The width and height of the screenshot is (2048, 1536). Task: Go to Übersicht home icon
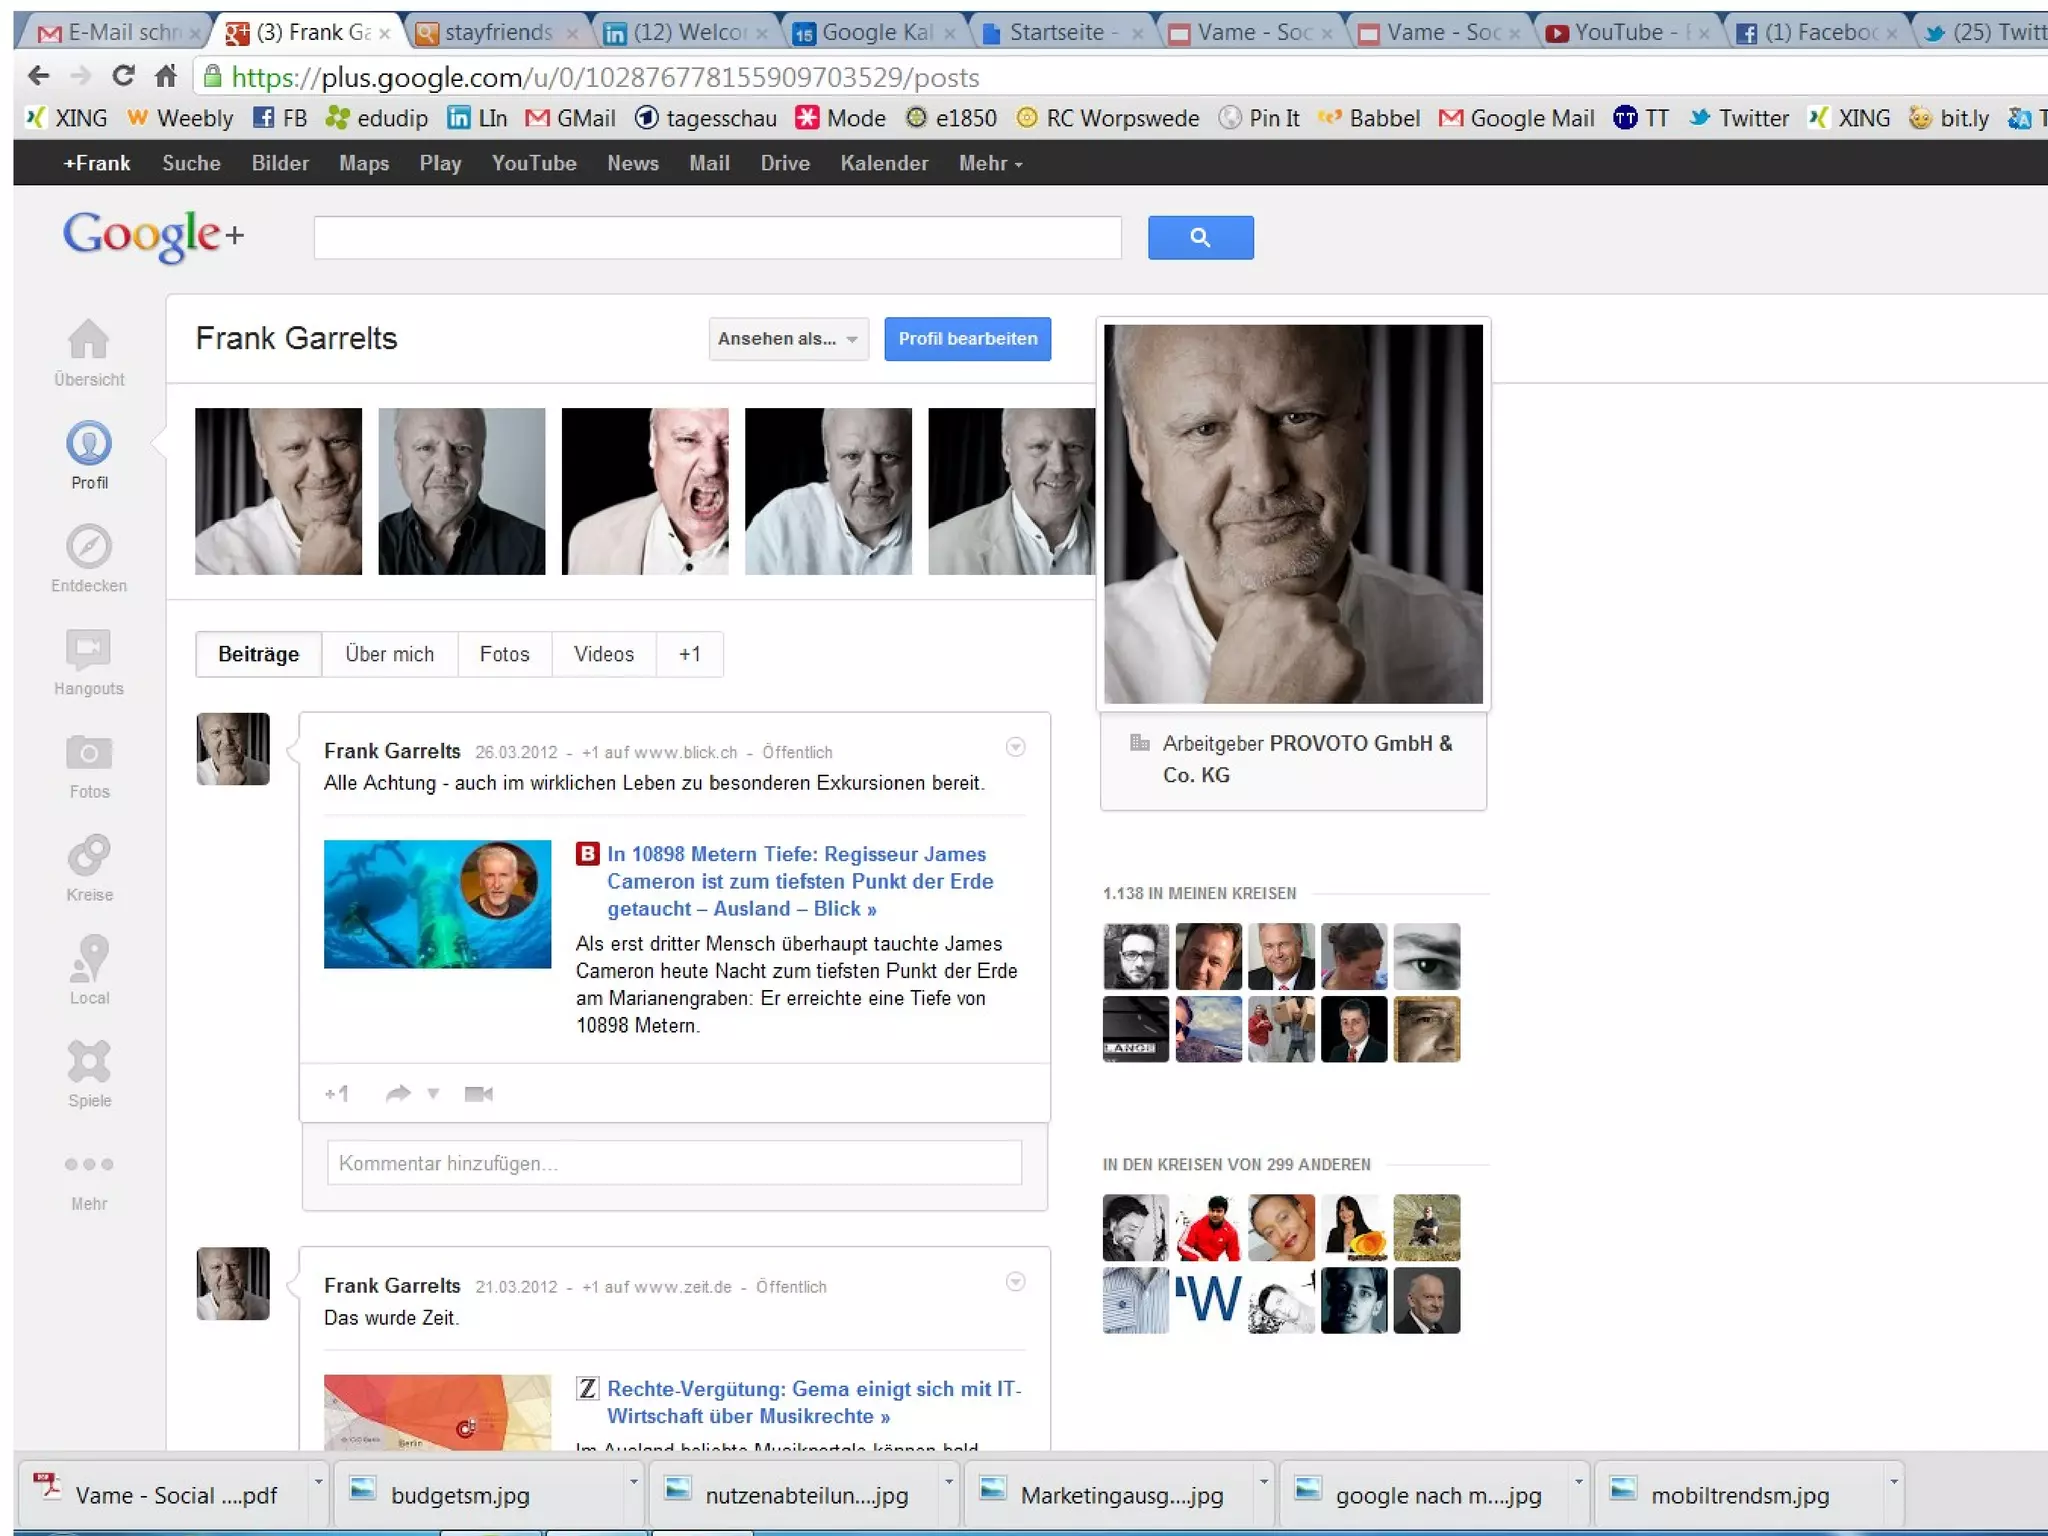coord(88,341)
